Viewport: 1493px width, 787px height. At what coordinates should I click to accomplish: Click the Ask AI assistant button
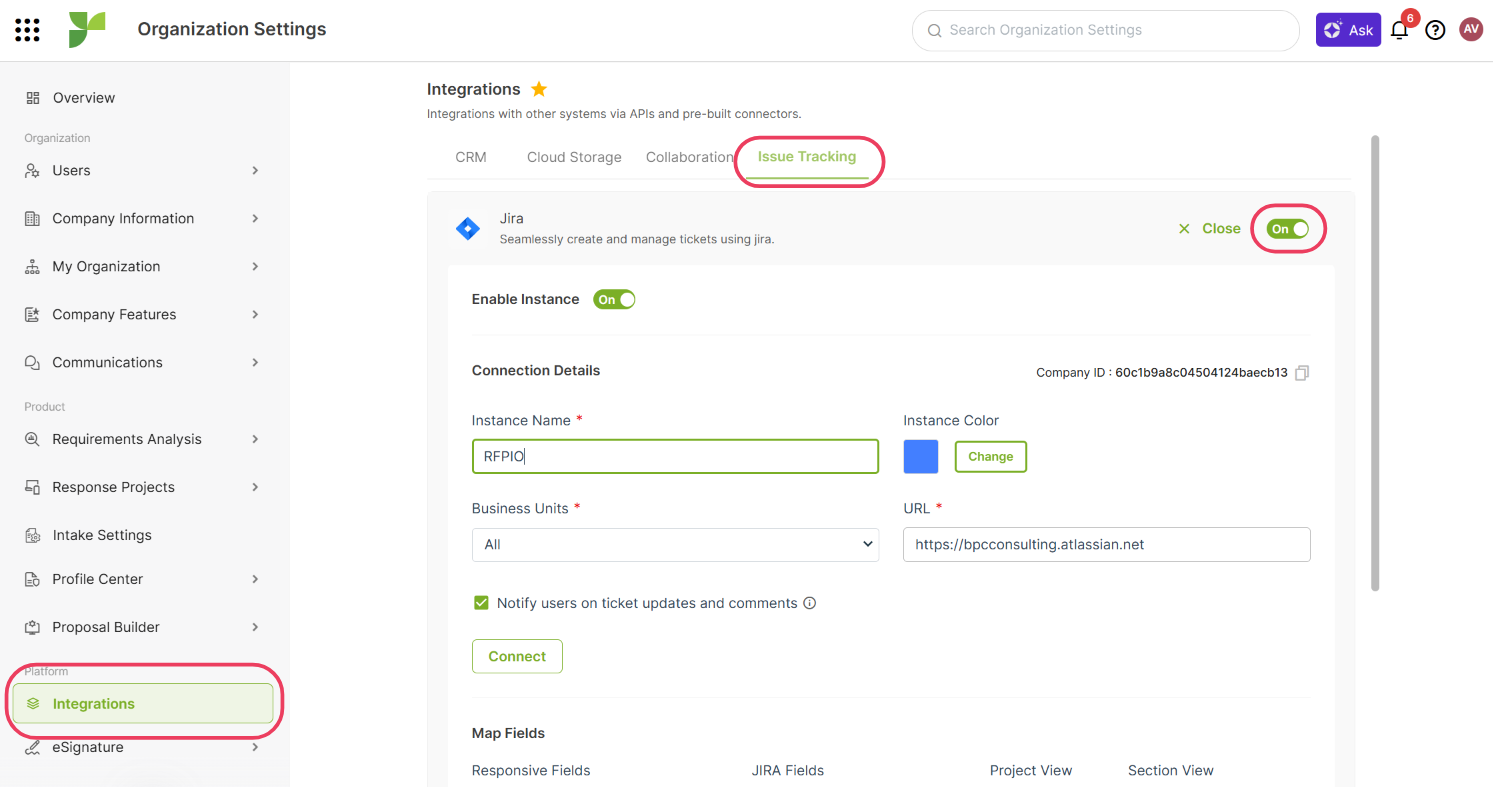tap(1348, 30)
